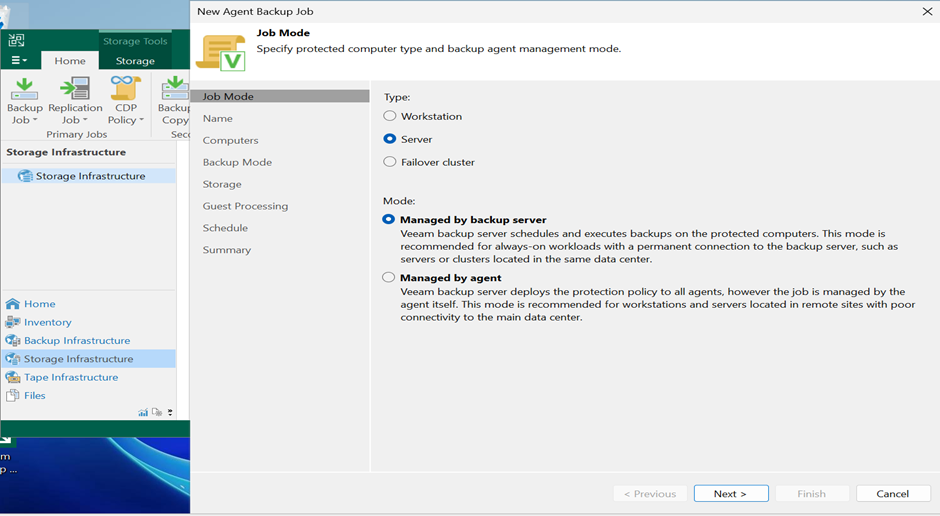Open the Backup Job ribbon icon
The width and height of the screenshot is (940, 516).
coord(25,89)
